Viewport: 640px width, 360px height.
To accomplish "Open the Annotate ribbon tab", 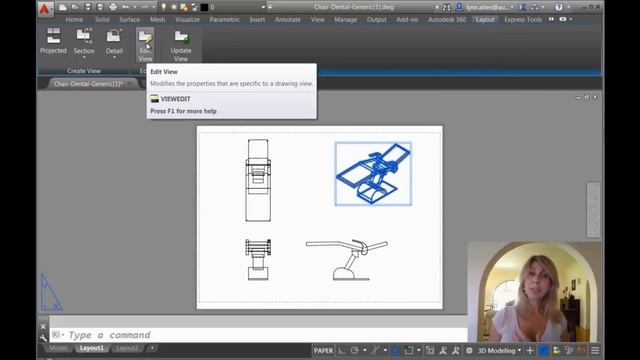I will (x=287, y=20).
